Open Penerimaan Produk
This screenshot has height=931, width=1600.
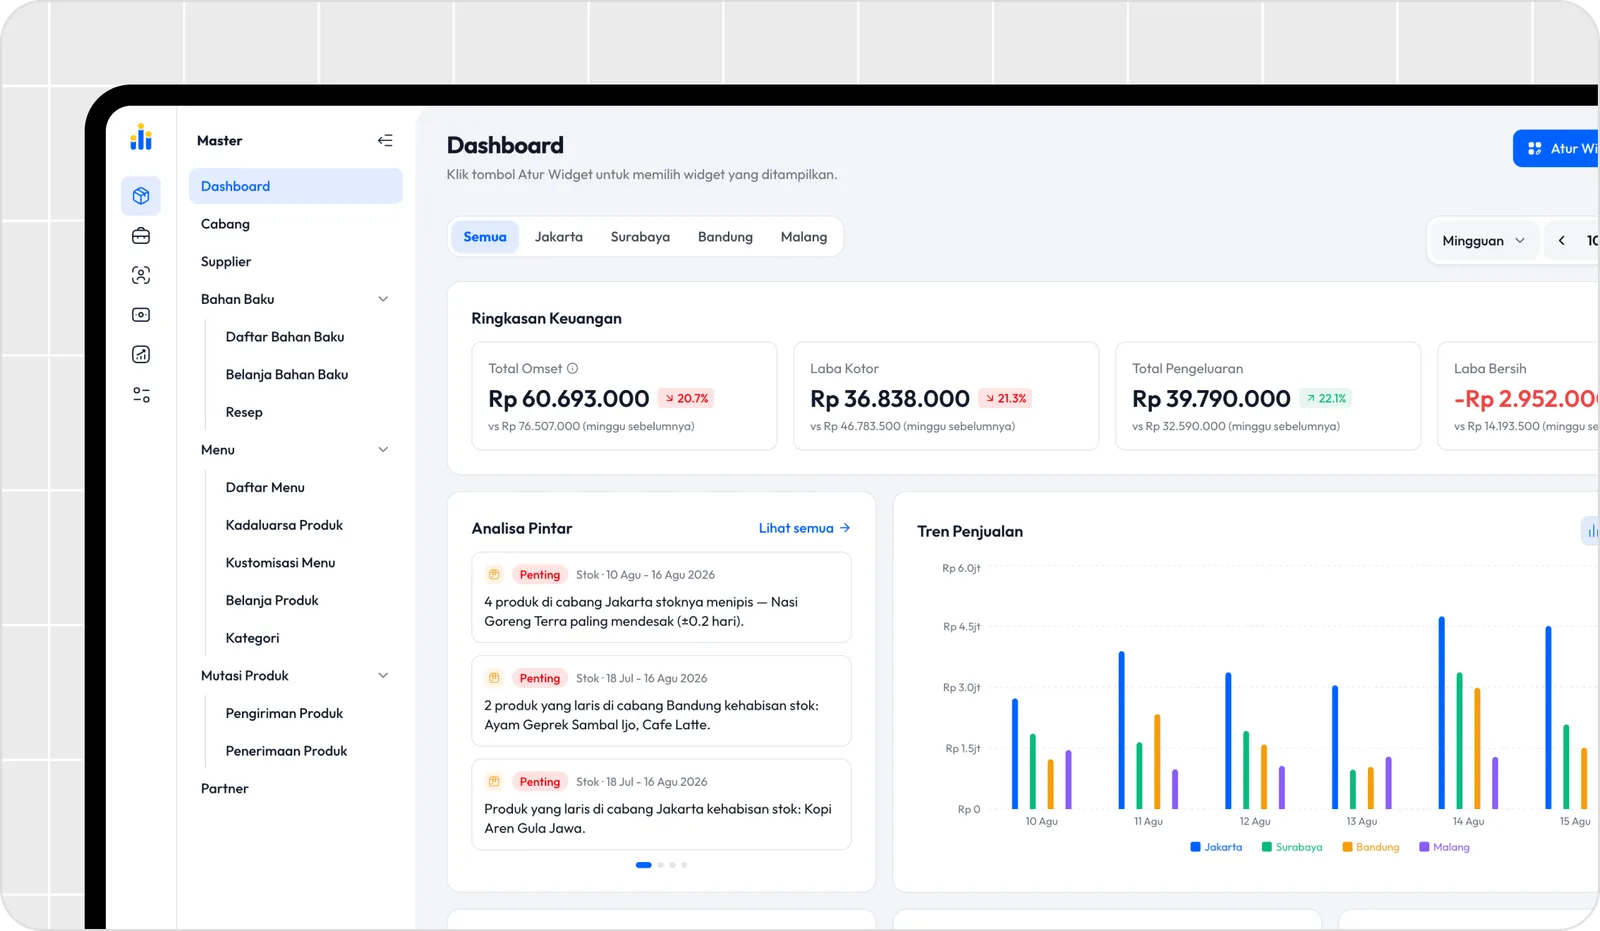[x=286, y=751]
